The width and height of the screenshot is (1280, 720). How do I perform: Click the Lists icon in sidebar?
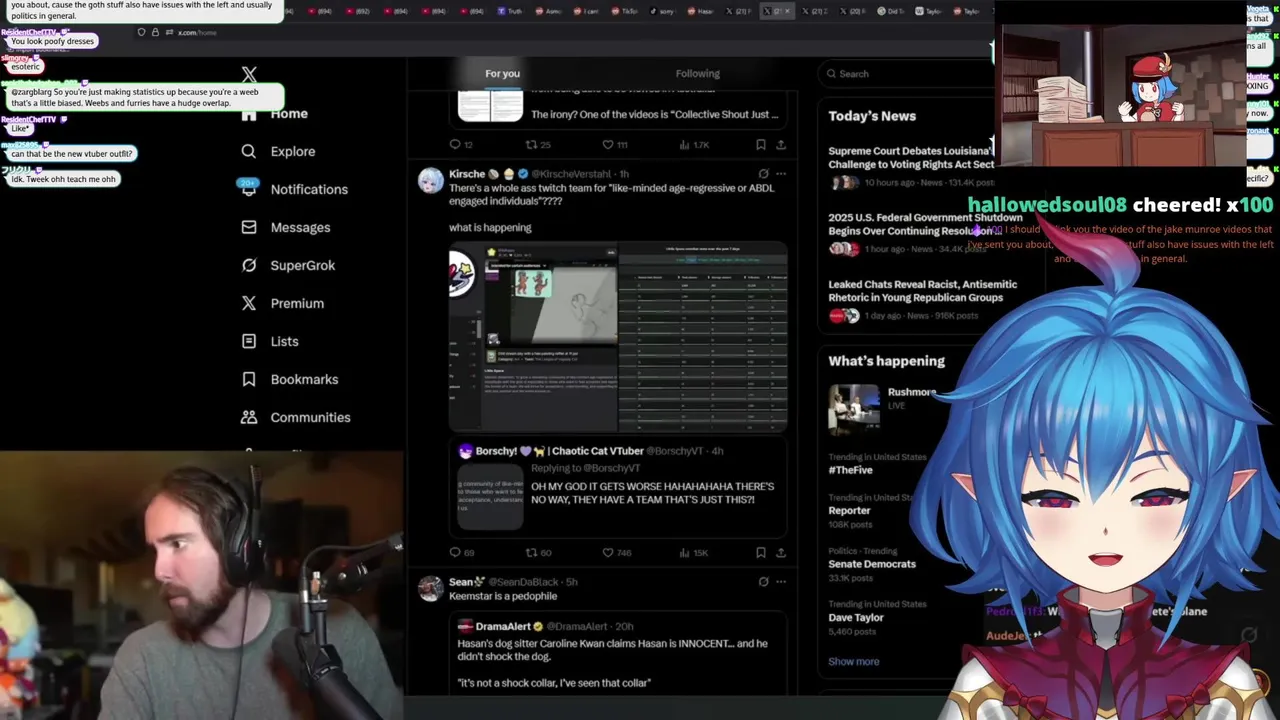[x=249, y=341]
